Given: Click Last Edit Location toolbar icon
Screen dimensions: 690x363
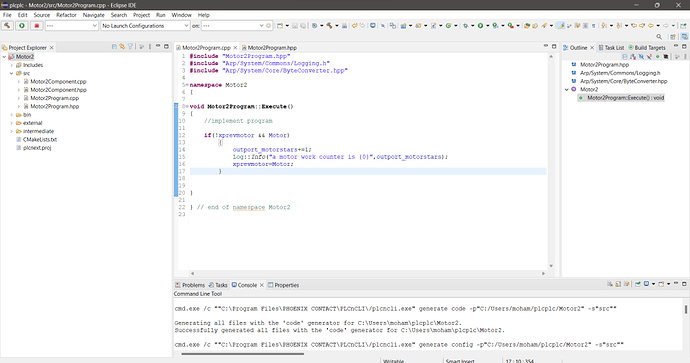Looking at the screenshot, I should (x=634, y=26).
